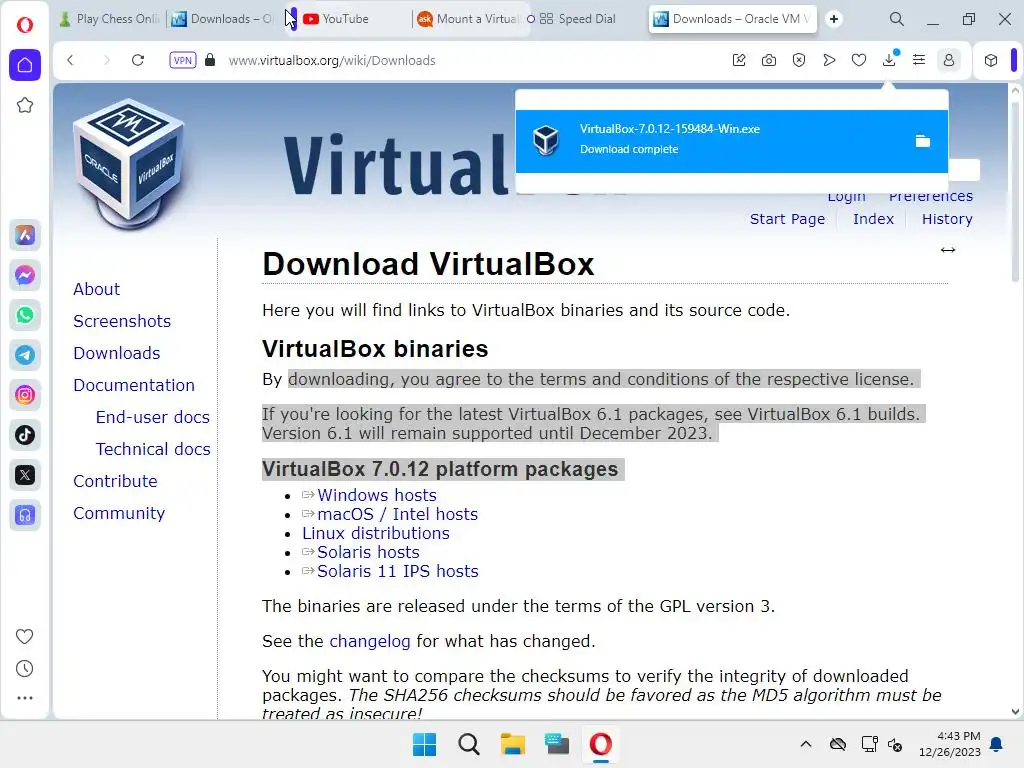The image size is (1024, 768).
Task: View site security lock info
Action: tap(210, 60)
